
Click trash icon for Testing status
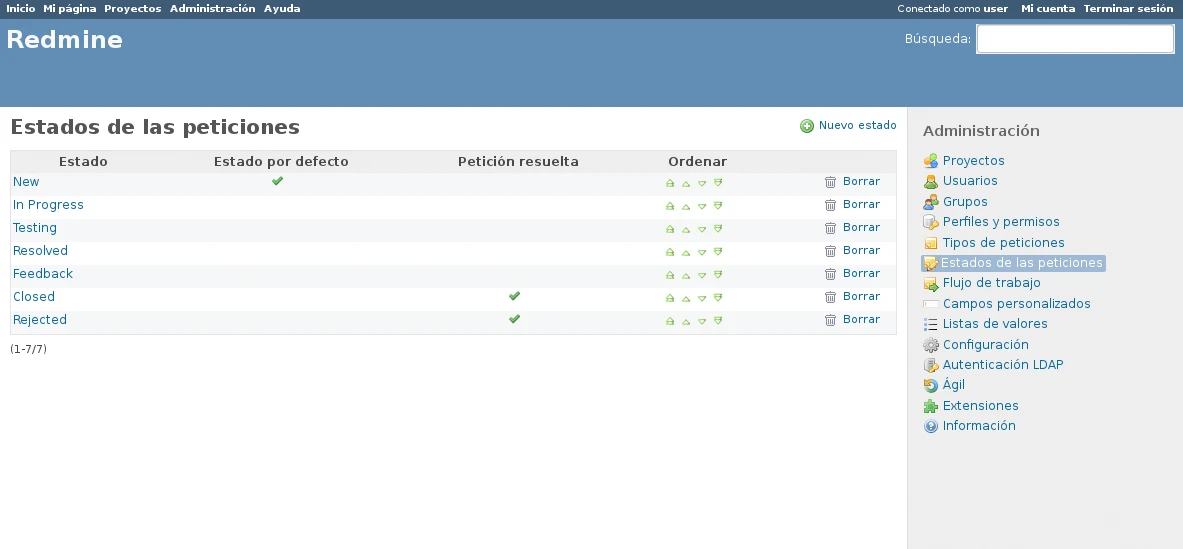click(830, 228)
